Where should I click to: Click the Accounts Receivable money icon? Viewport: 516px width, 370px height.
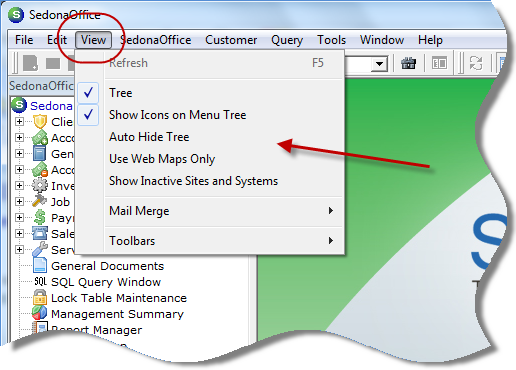pos(40,138)
